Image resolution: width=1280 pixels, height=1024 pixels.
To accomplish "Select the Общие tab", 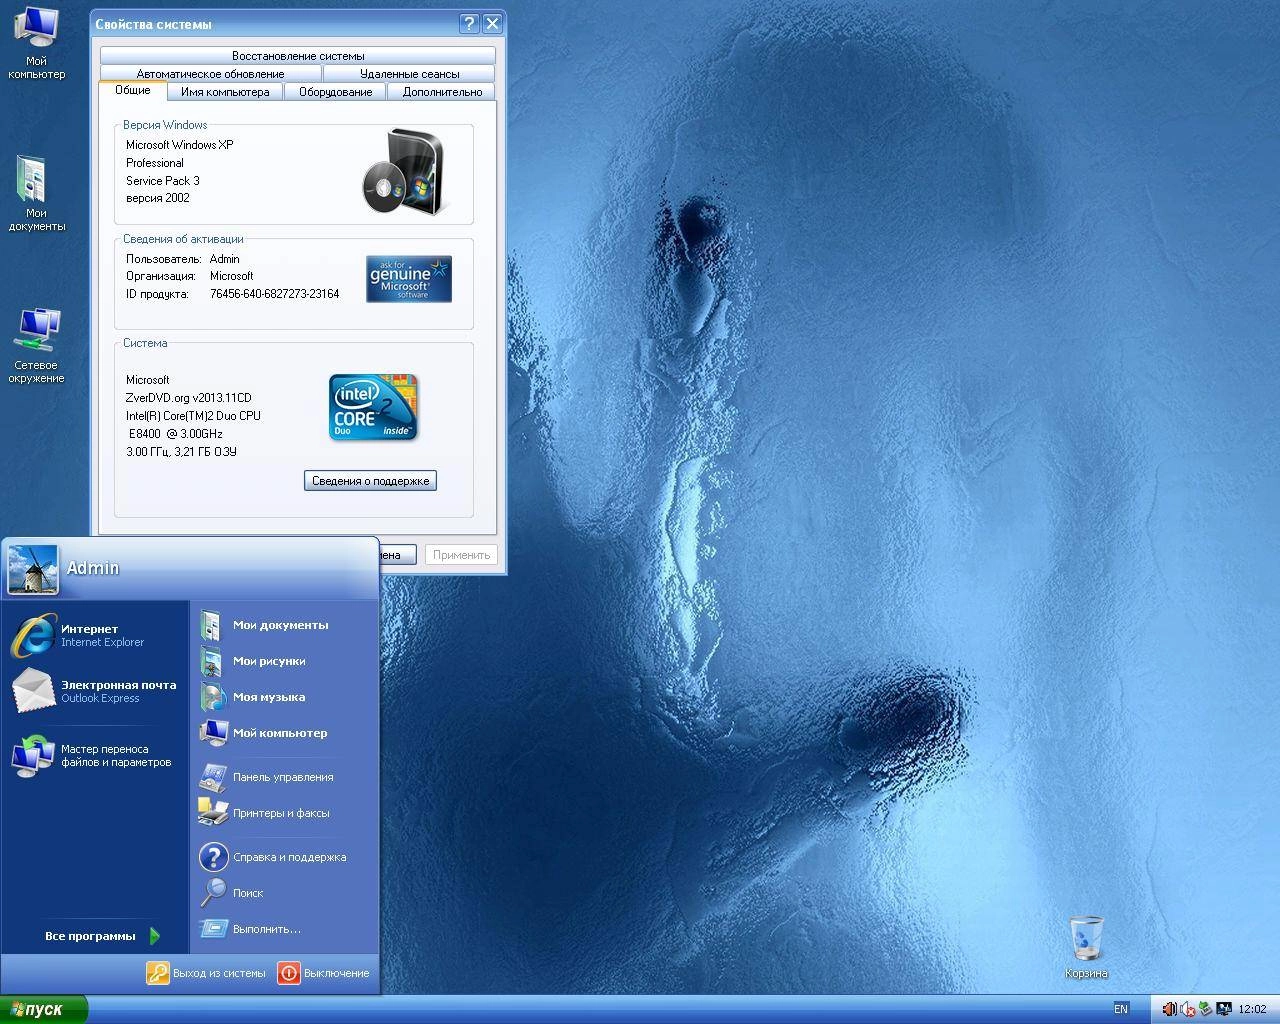I will [x=132, y=90].
